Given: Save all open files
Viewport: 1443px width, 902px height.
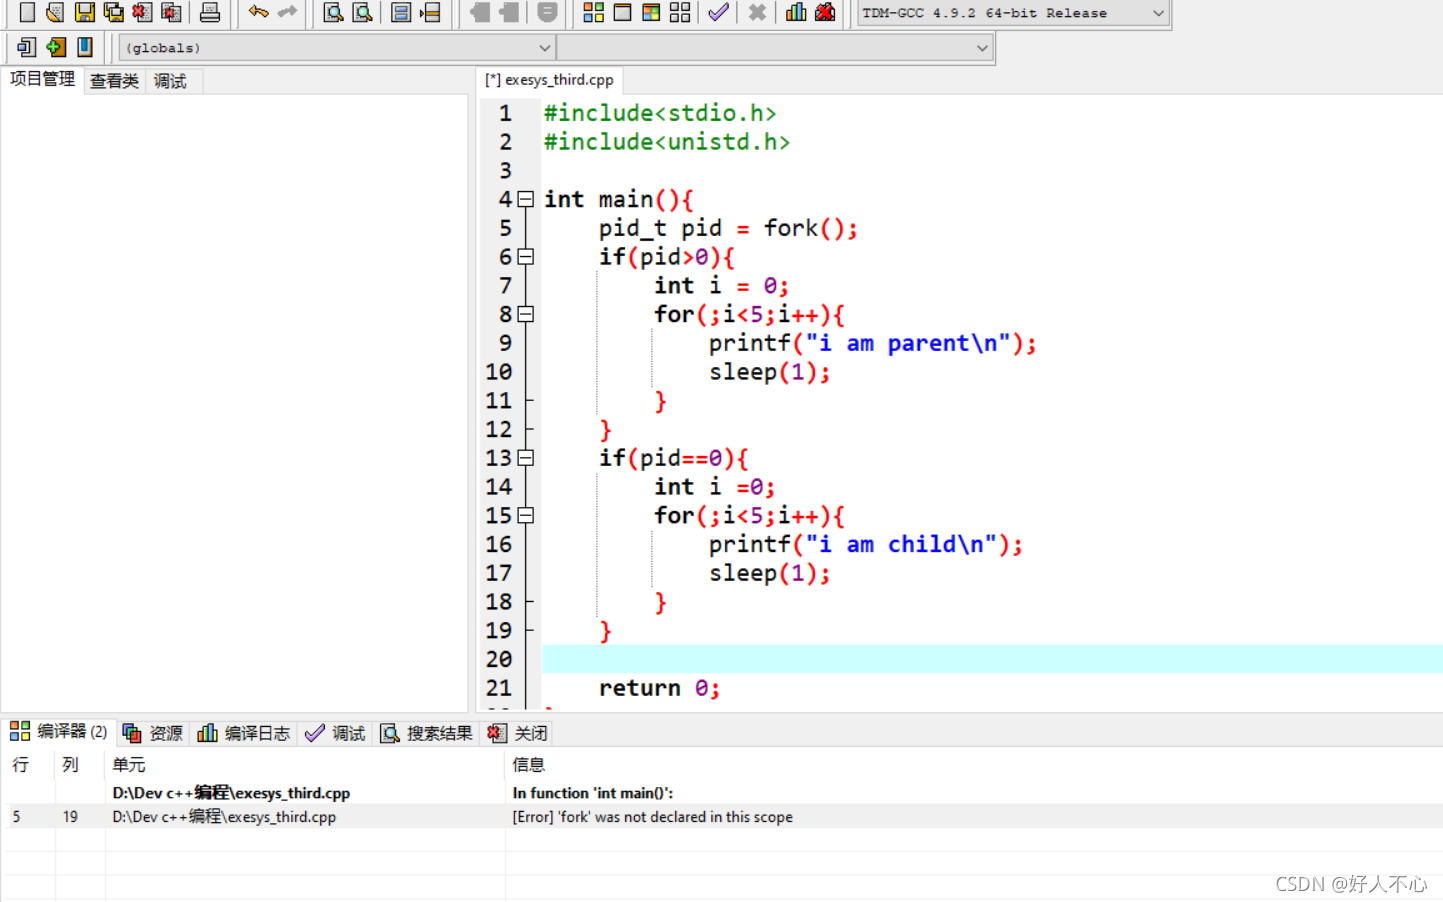Looking at the screenshot, I should (x=113, y=13).
